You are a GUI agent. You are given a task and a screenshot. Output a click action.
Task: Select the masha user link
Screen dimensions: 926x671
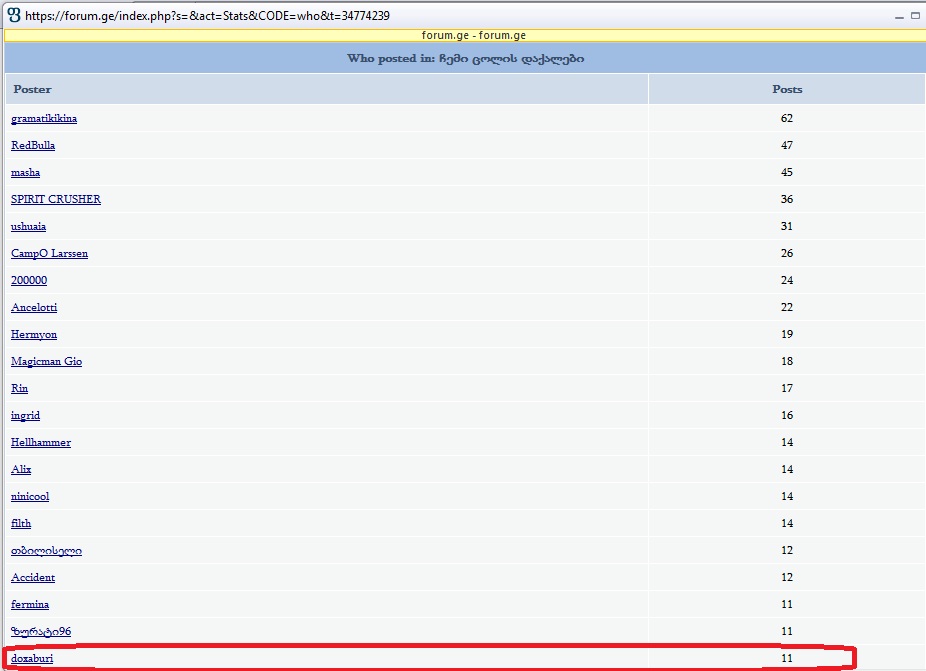(x=26, y=173)
